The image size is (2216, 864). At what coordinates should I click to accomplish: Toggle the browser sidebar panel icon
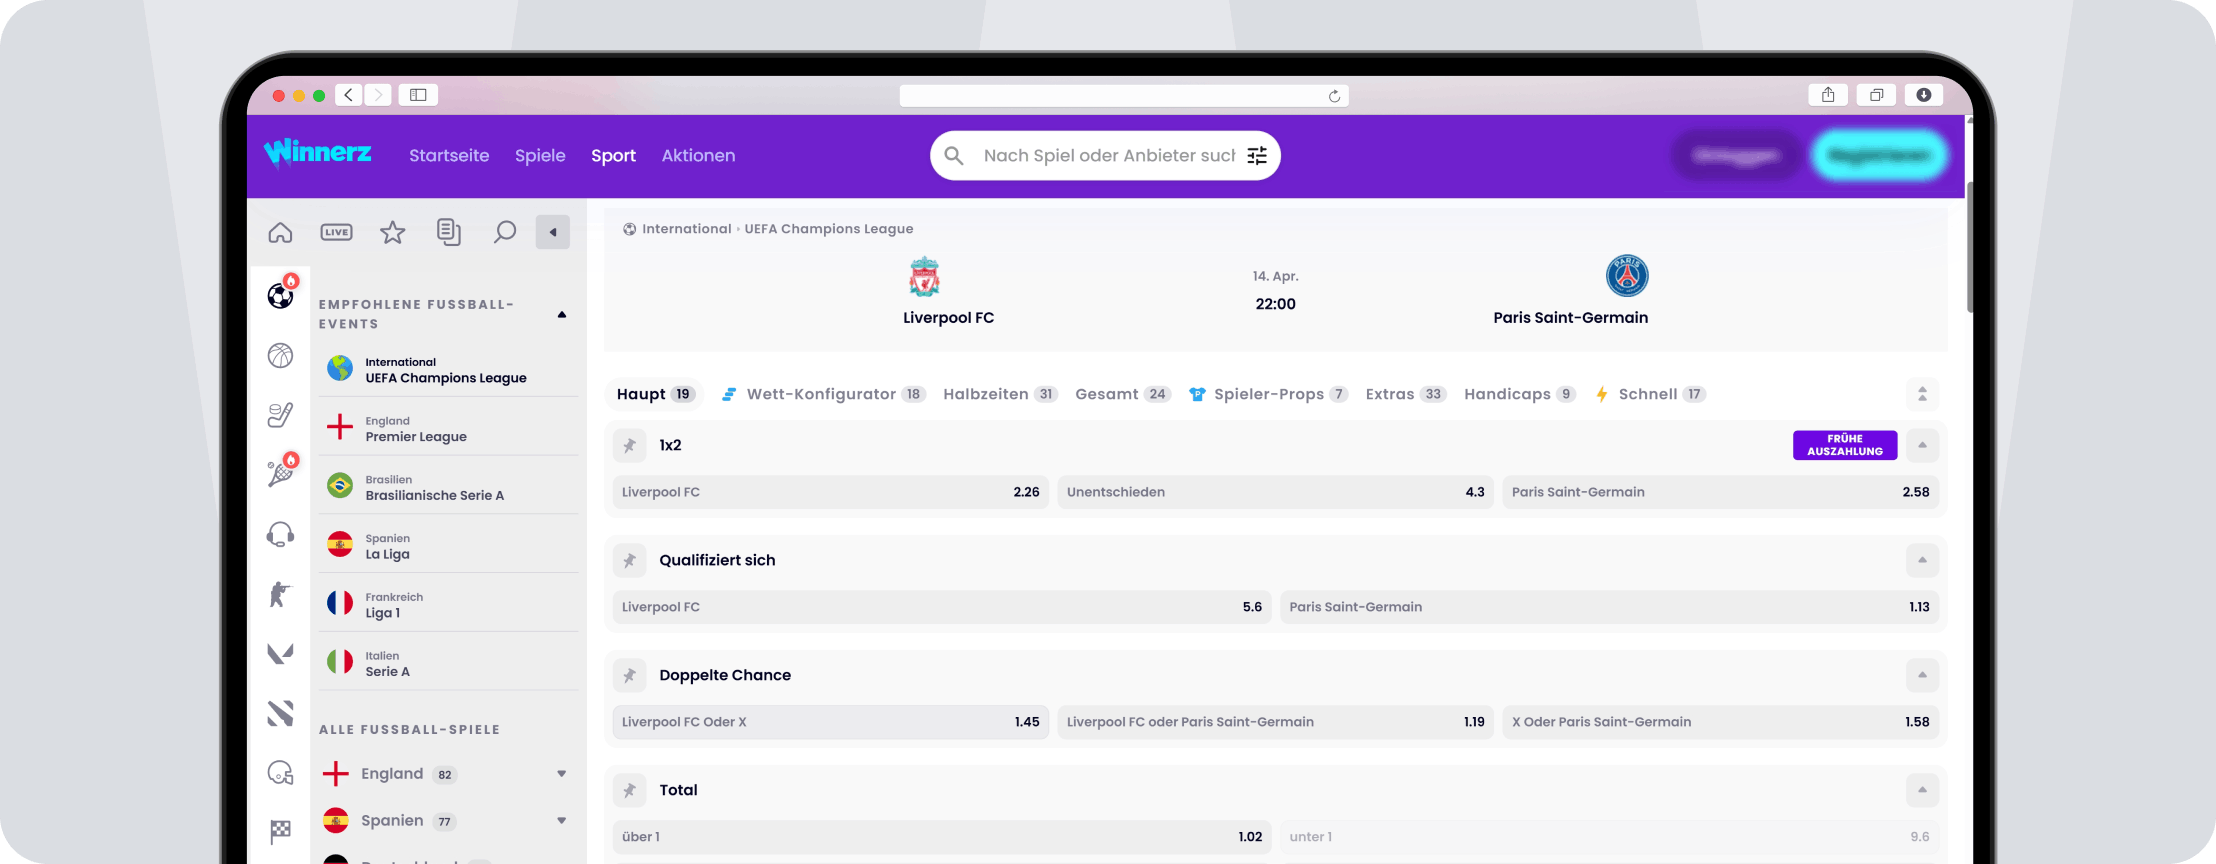[x=418, y=95]
